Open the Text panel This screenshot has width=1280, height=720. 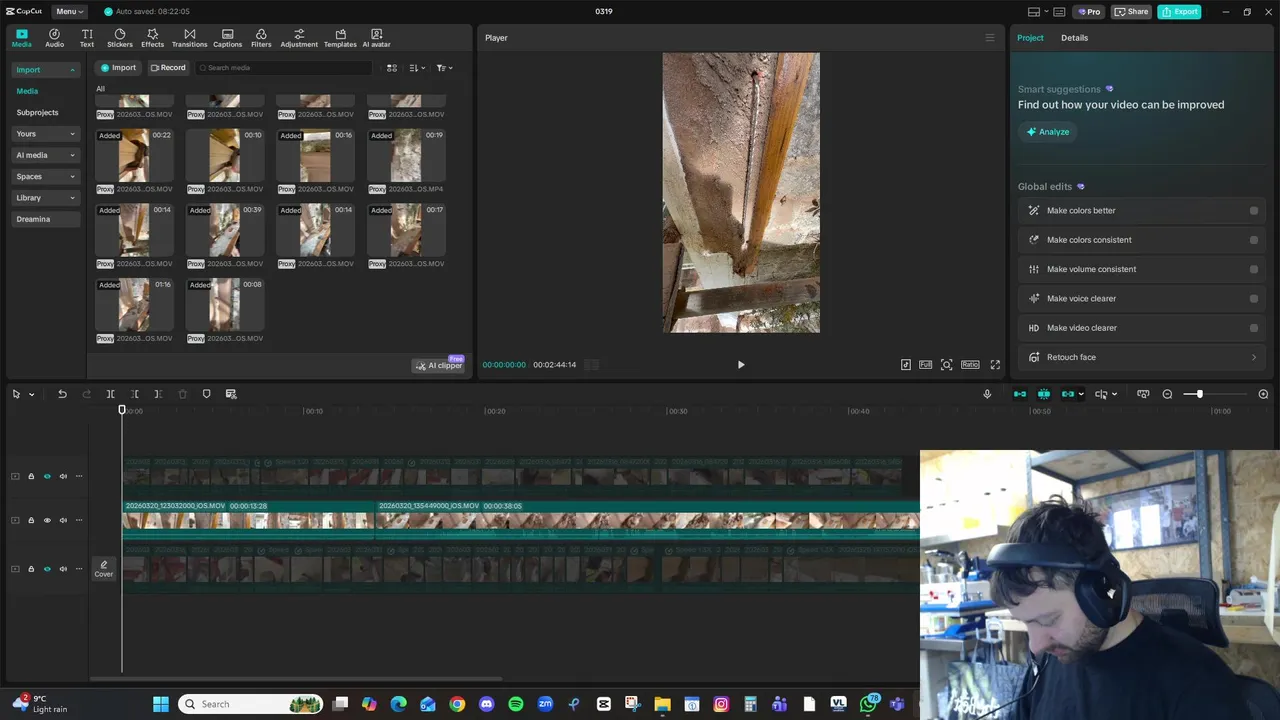click(87, 38)
